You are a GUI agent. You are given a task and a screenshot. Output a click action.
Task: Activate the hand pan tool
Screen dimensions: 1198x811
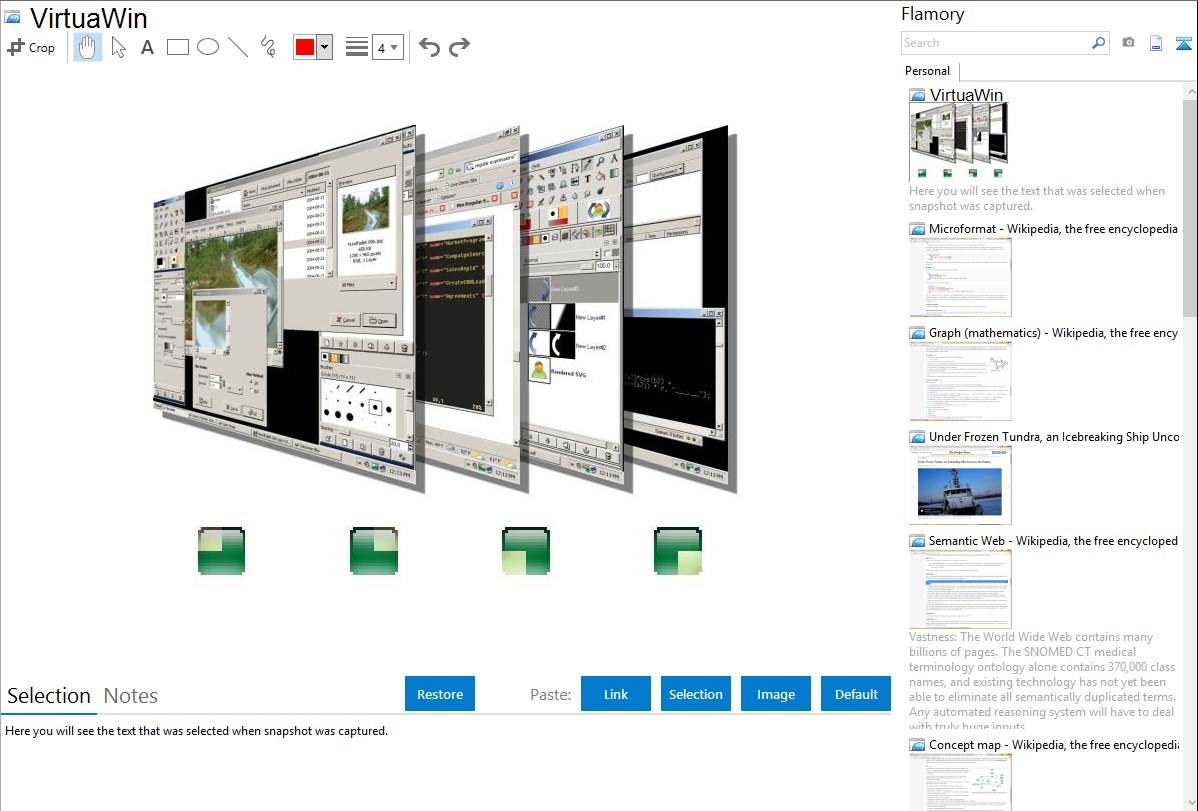point(87,47)
